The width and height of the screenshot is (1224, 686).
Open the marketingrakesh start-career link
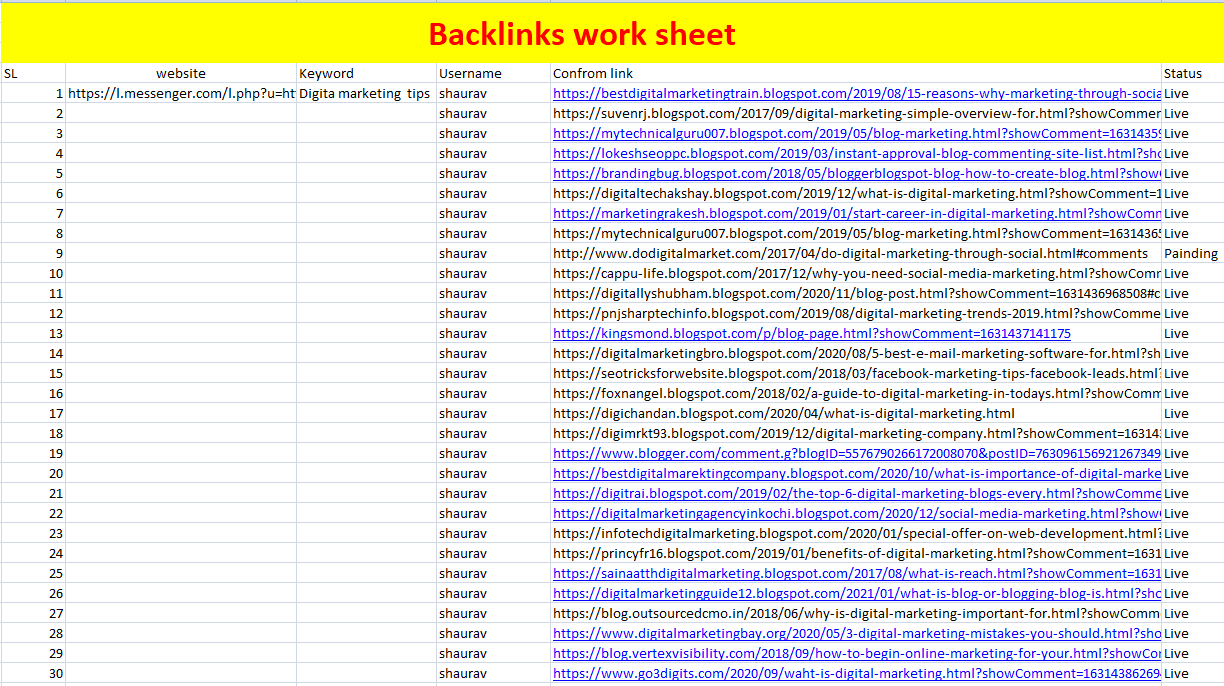coord(855,213)
